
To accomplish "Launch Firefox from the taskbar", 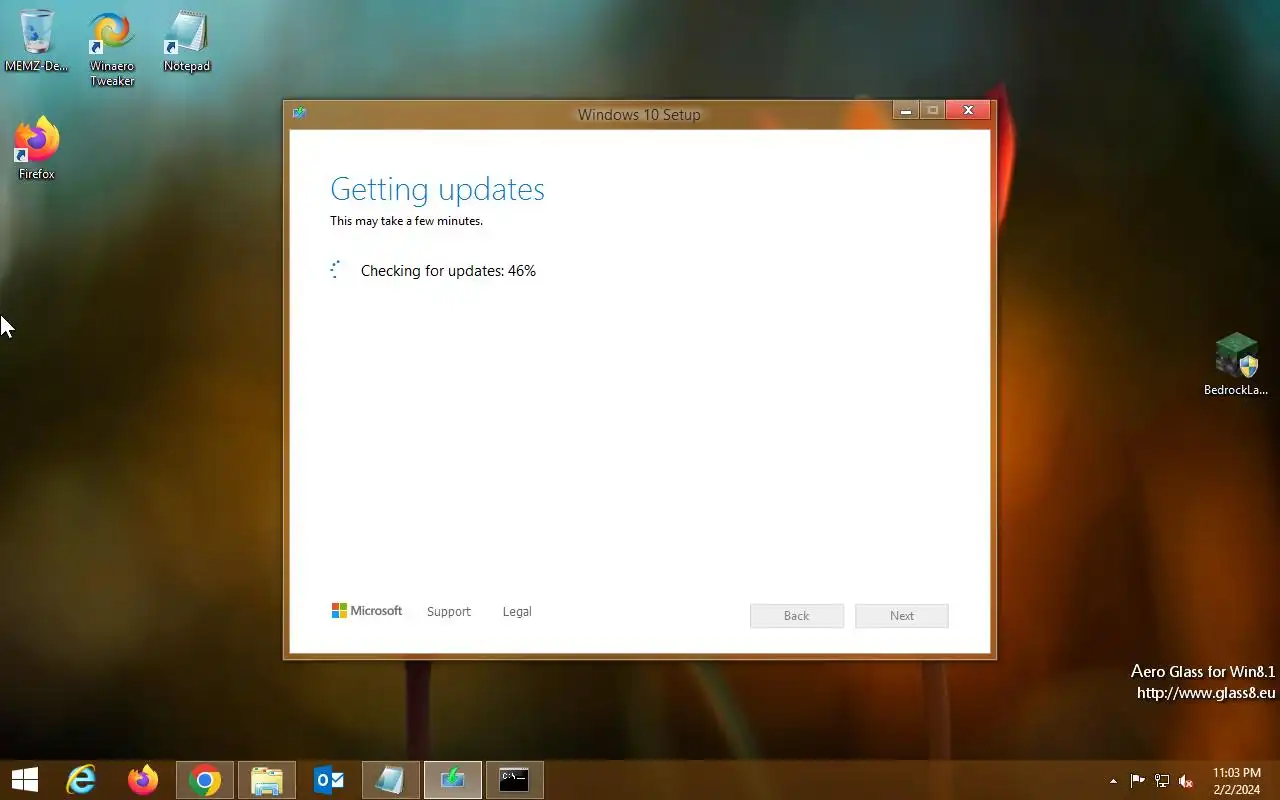I will coord(143,780).
